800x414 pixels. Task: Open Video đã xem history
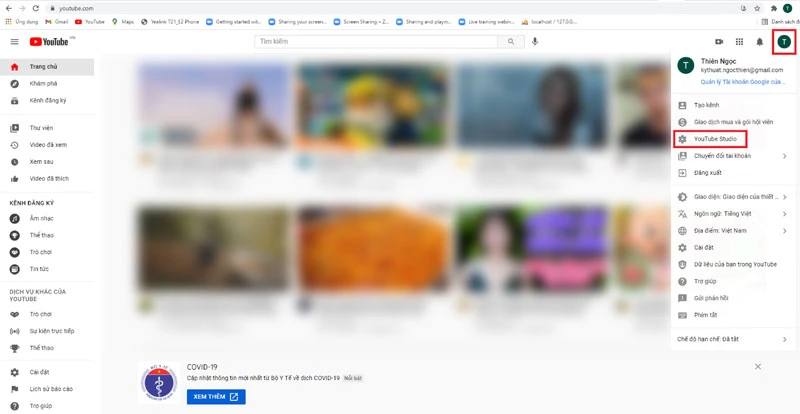tap(47, 145)
